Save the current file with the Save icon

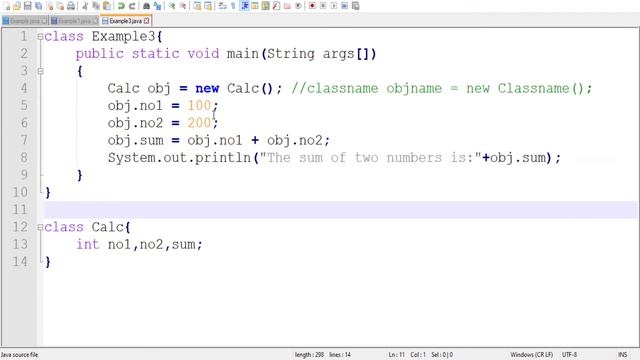point(28,6)
